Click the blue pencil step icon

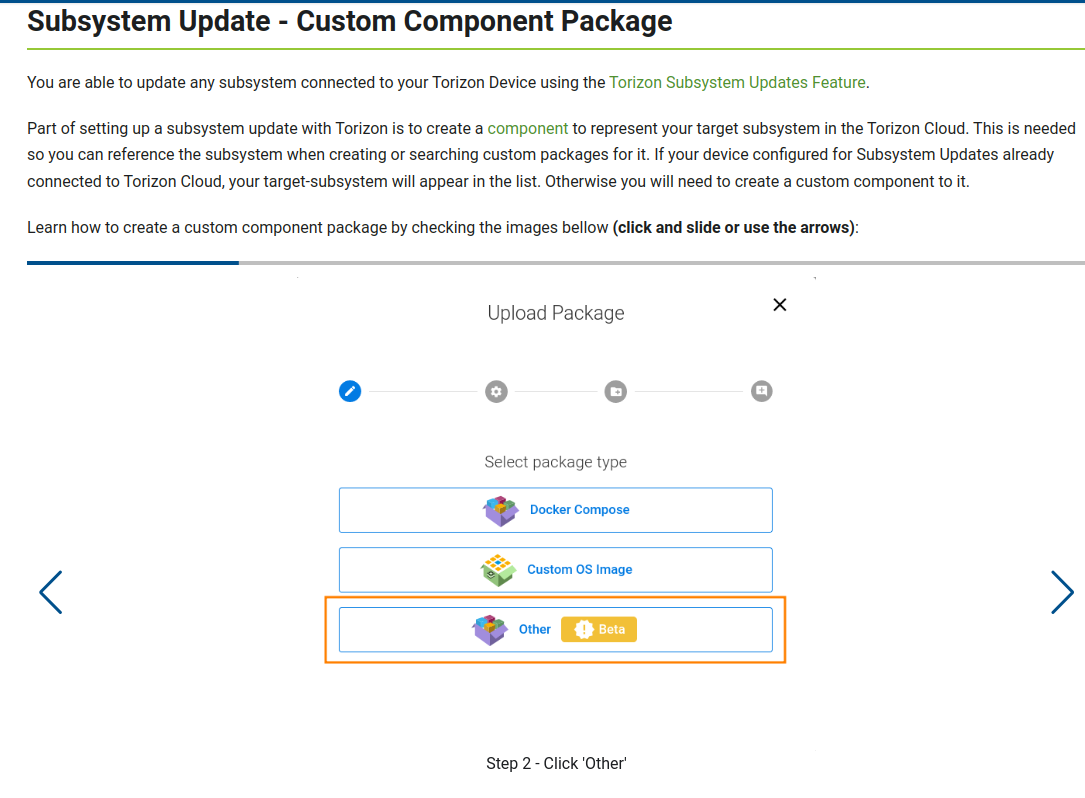point(349,391)
